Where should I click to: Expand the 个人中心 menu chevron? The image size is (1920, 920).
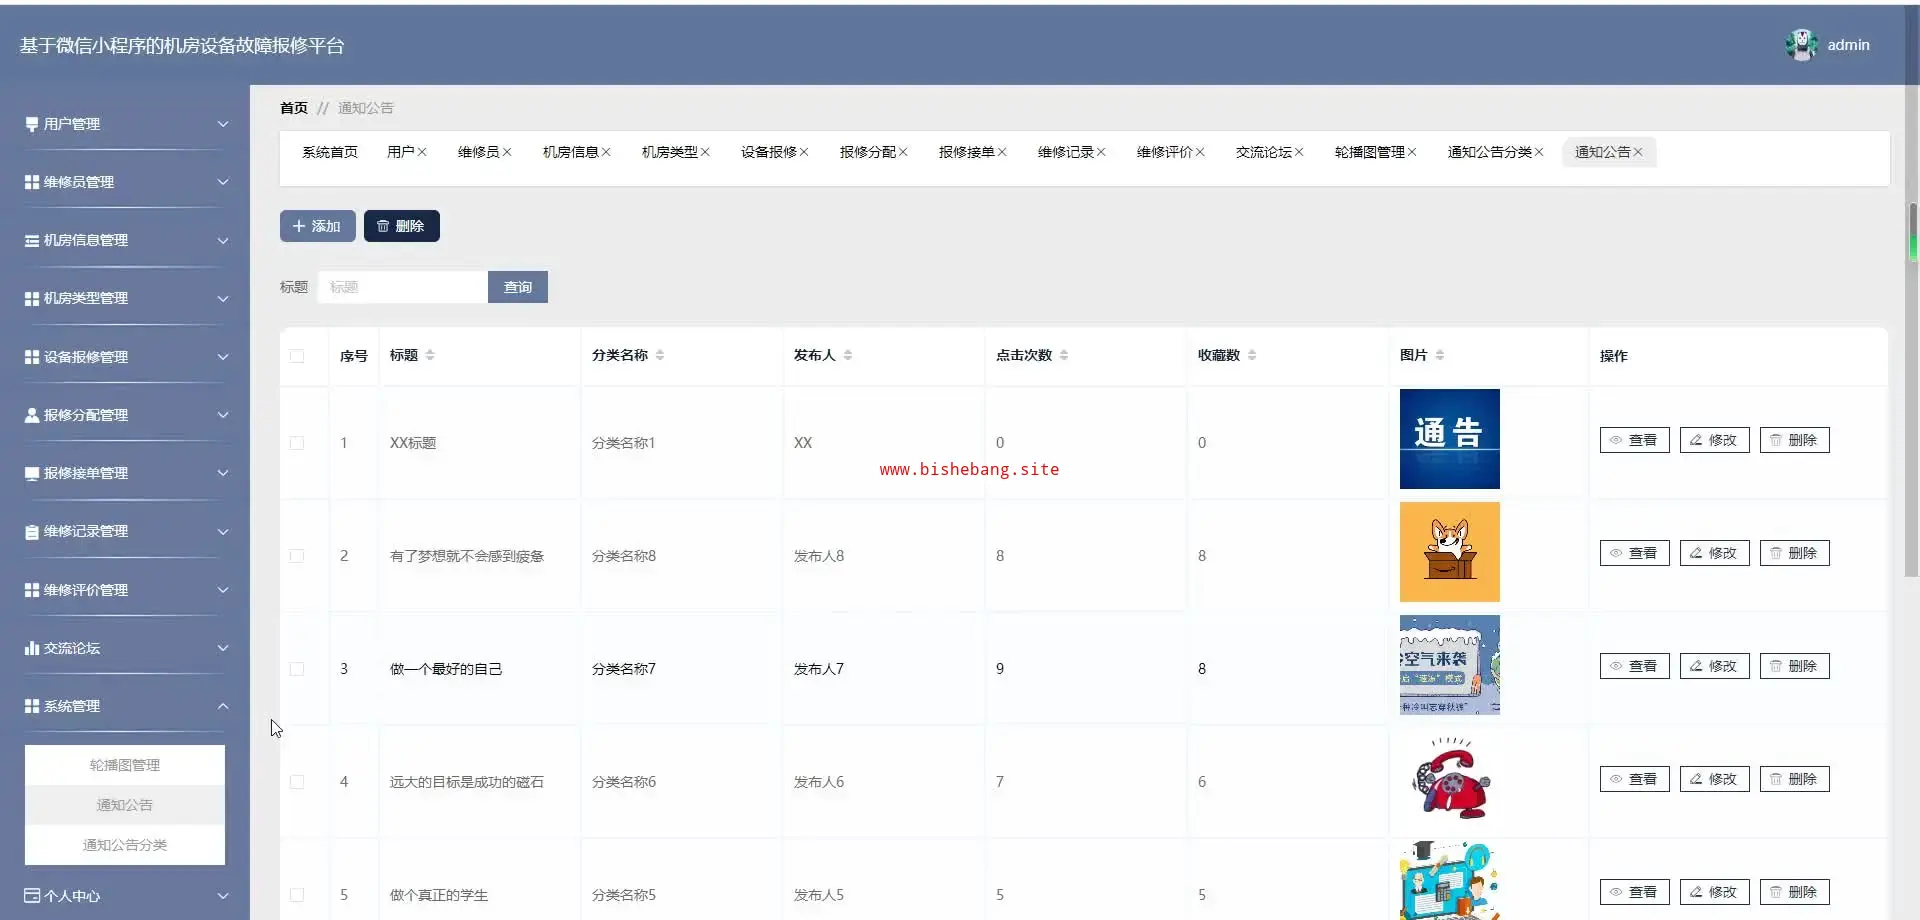coord(223,896)
